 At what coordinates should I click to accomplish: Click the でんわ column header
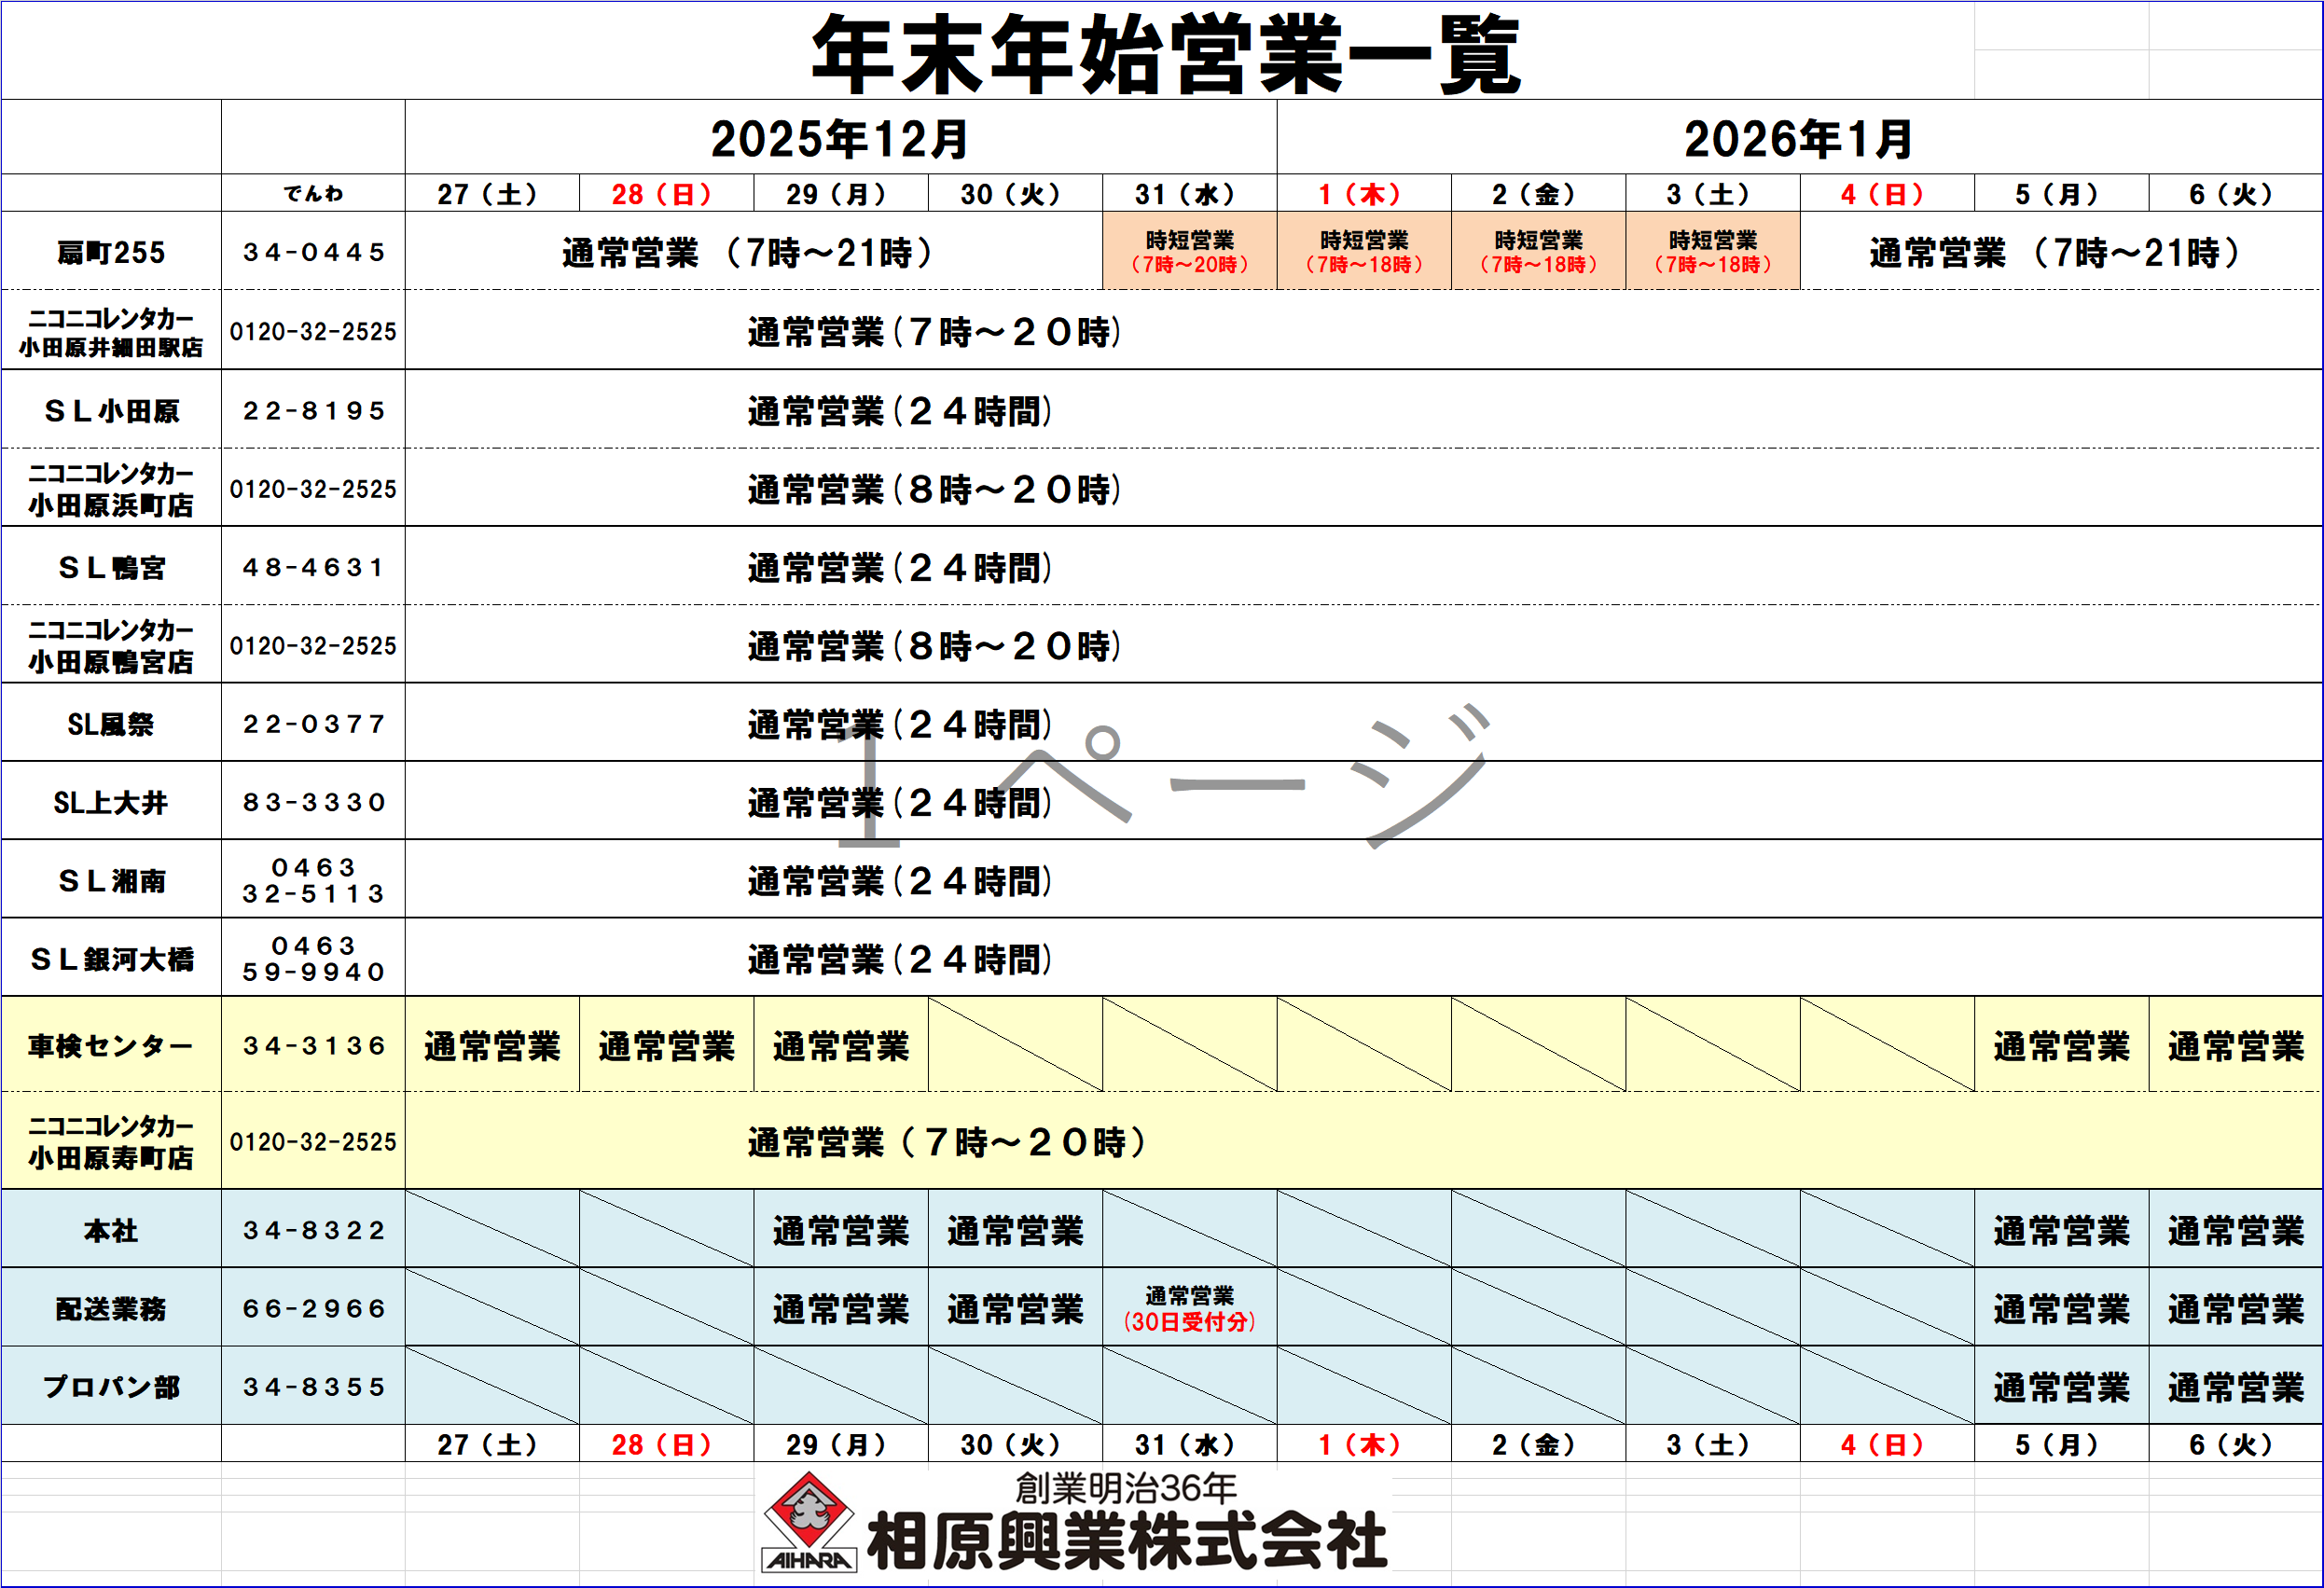[x=313, y=194]
